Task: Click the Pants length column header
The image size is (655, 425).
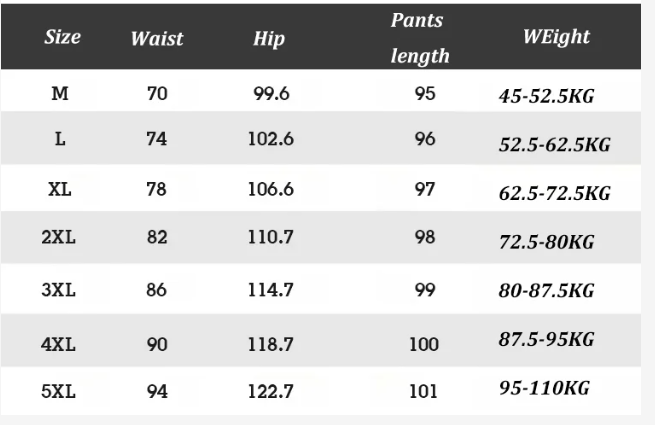Action: point(420,38)
